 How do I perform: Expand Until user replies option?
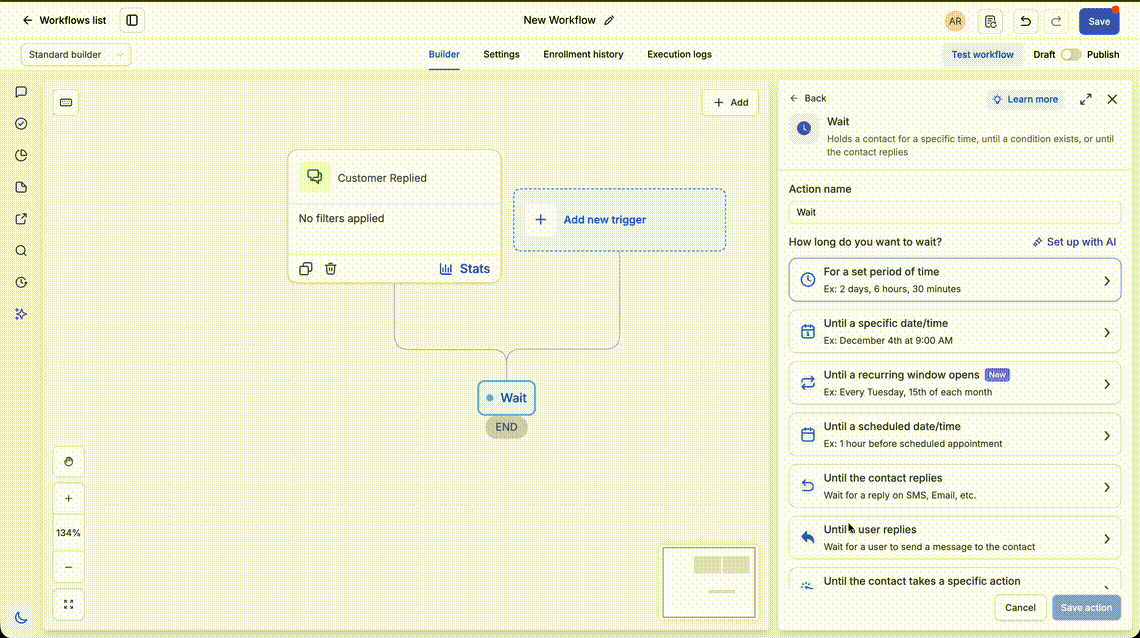point(955,538)
